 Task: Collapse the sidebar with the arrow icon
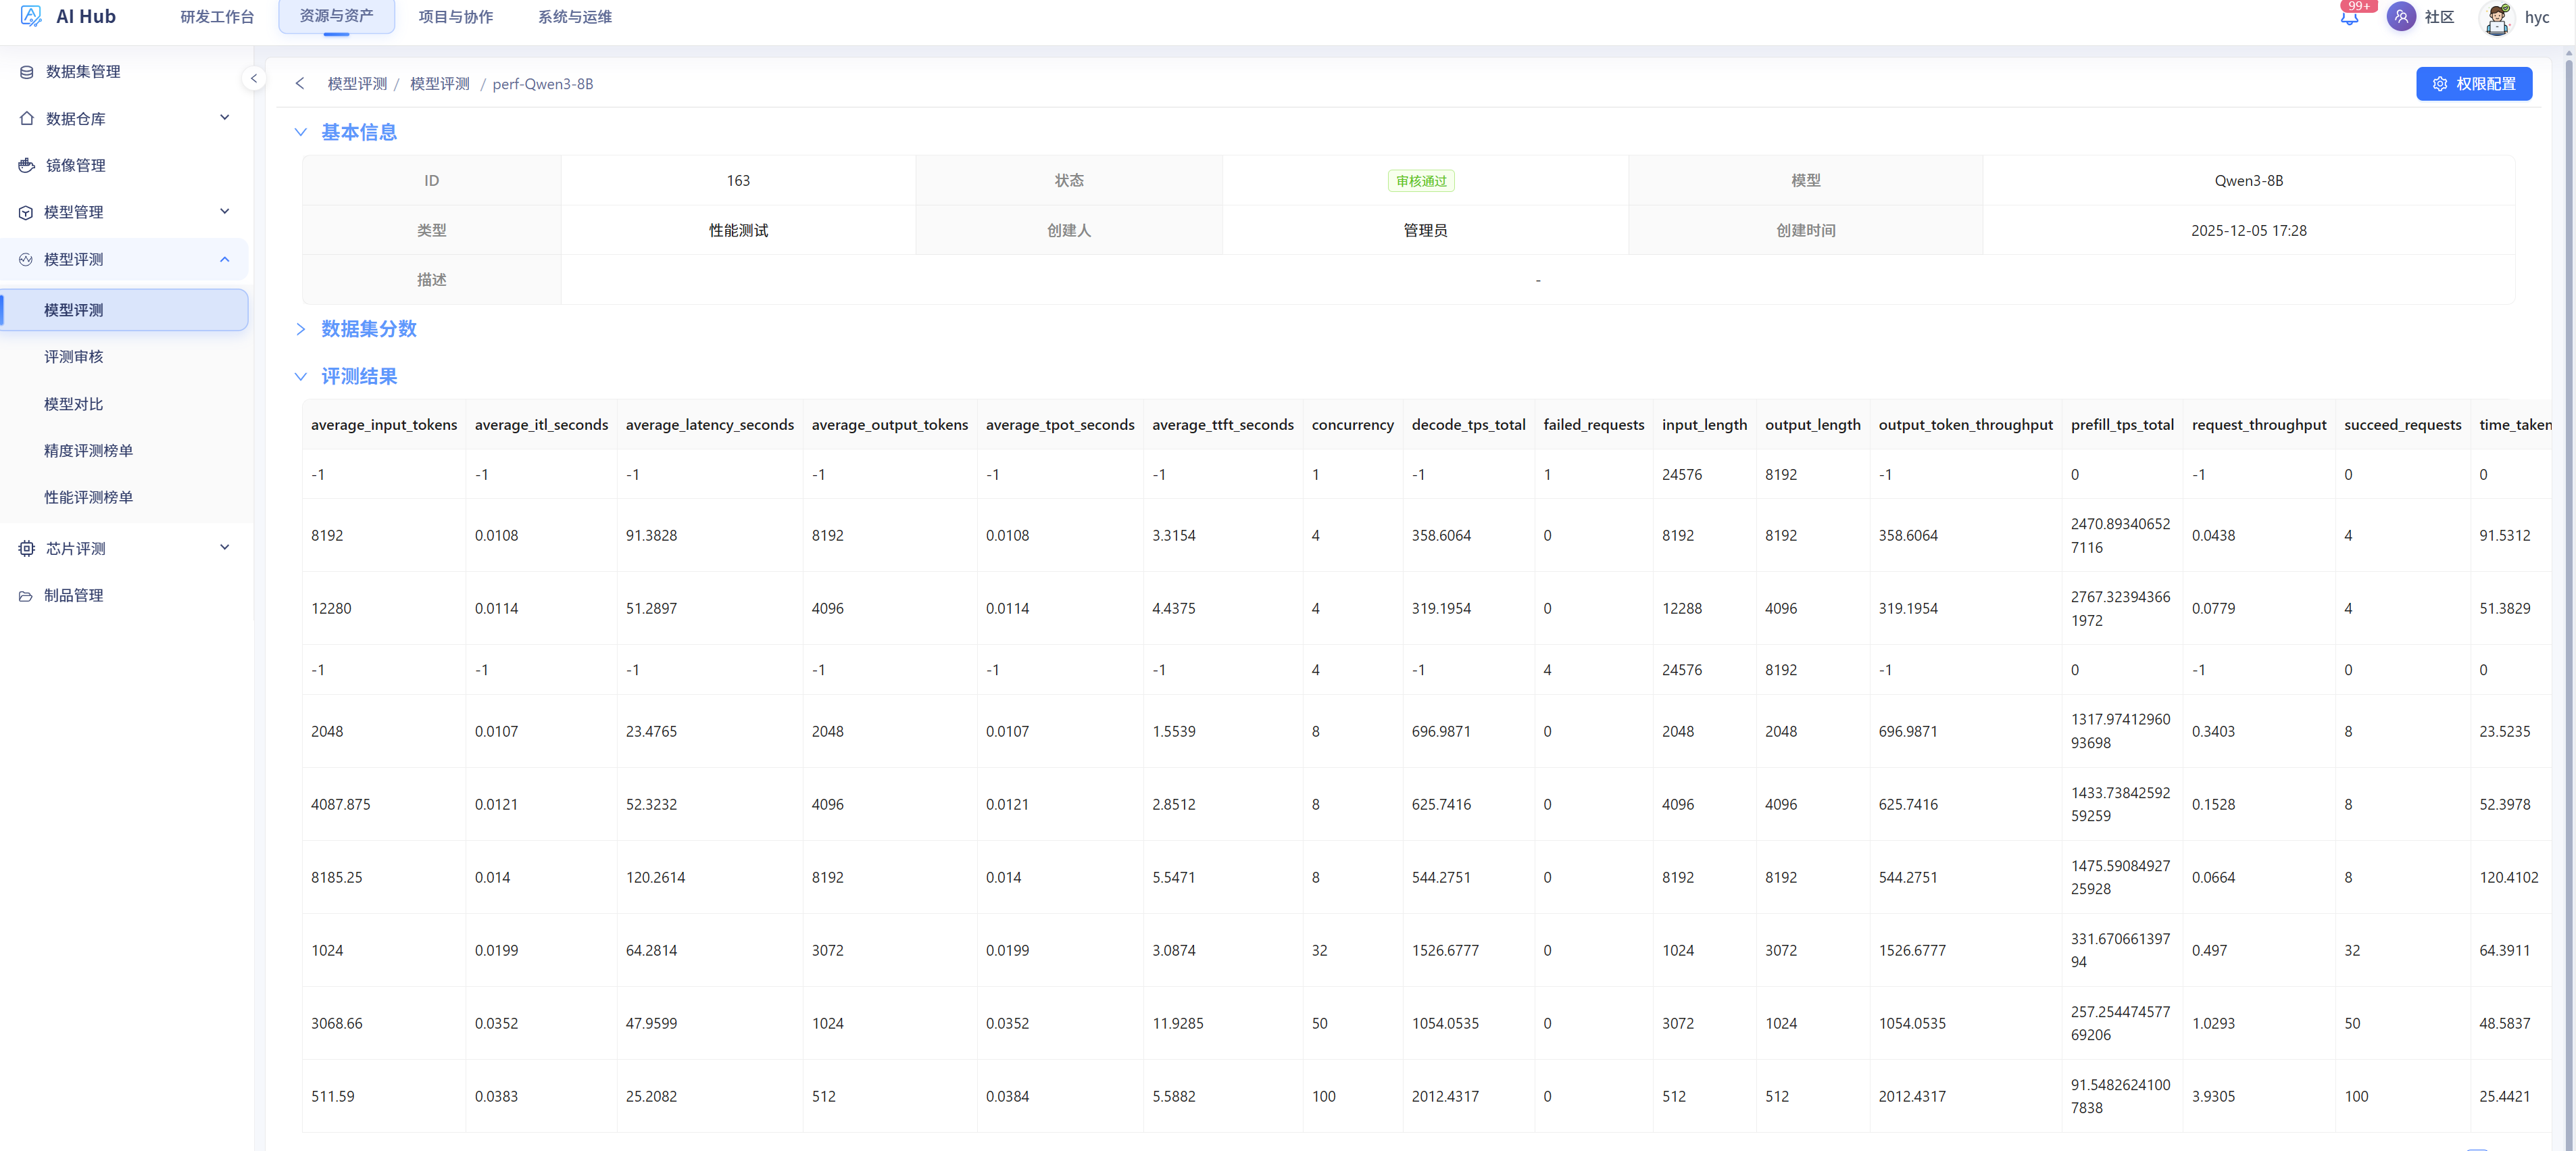(254, 78)
